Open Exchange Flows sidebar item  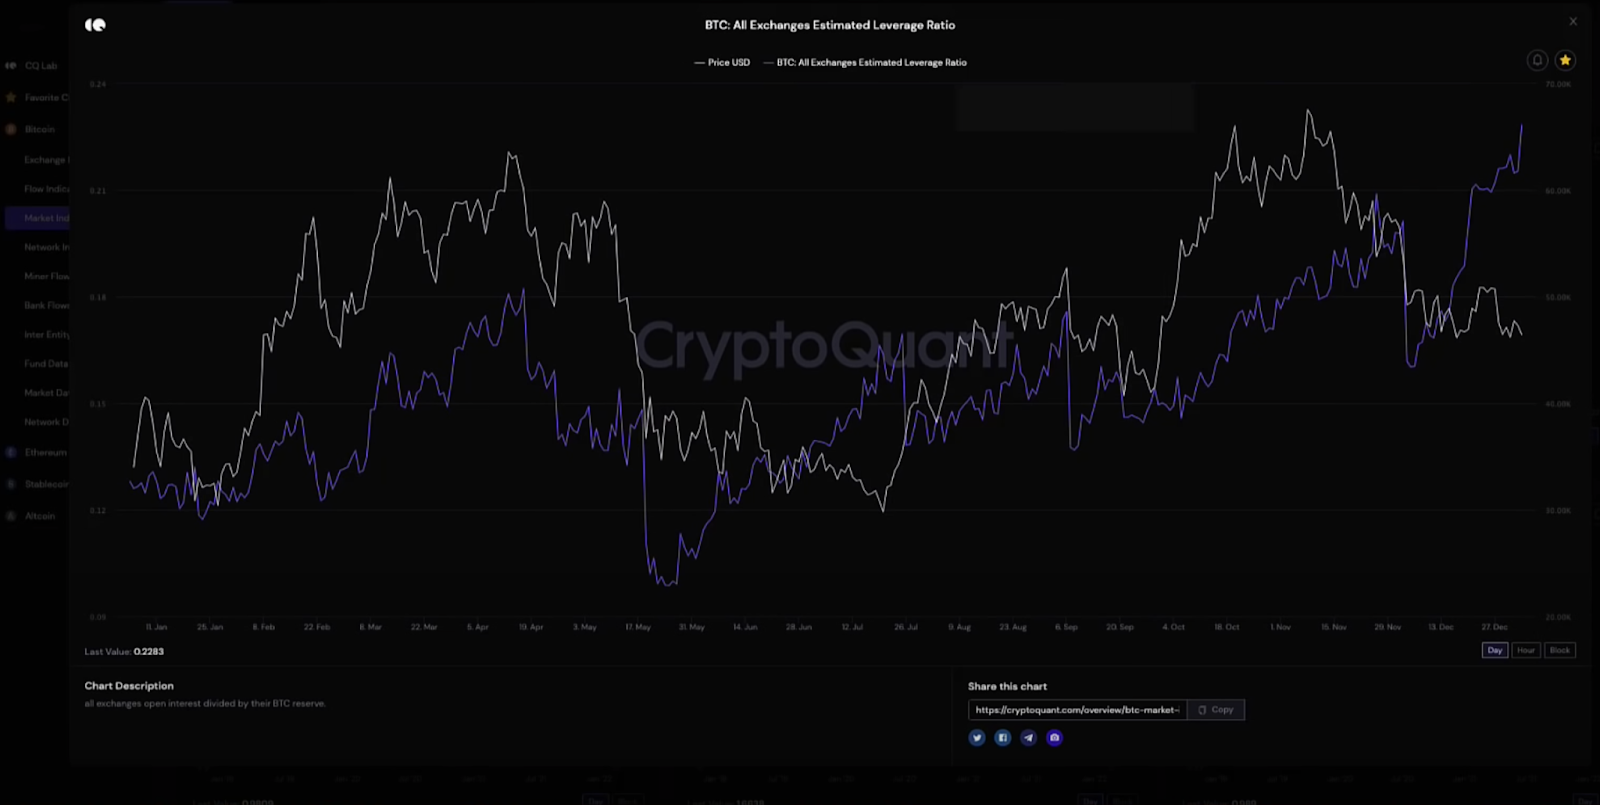pos(46,160)
